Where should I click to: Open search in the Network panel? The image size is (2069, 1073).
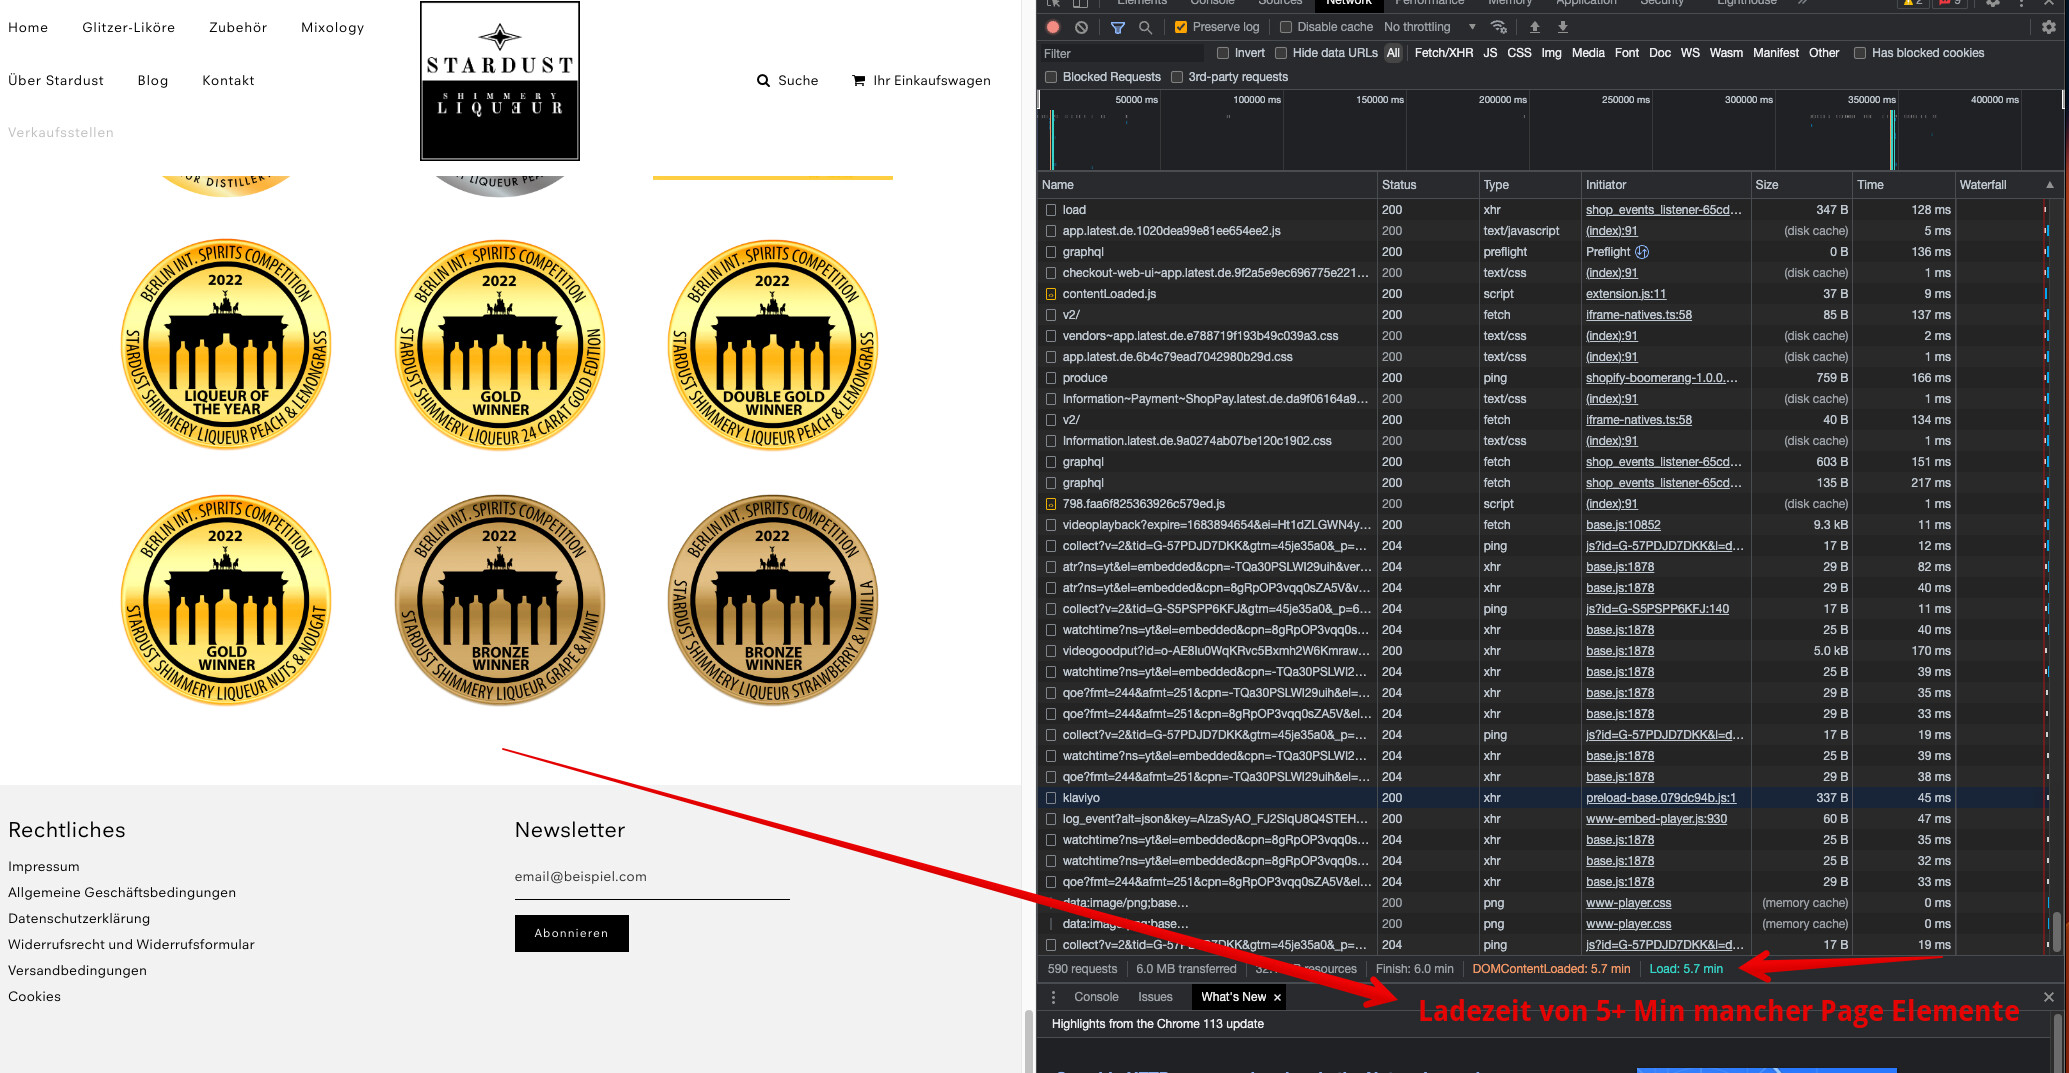point(1146,27)
